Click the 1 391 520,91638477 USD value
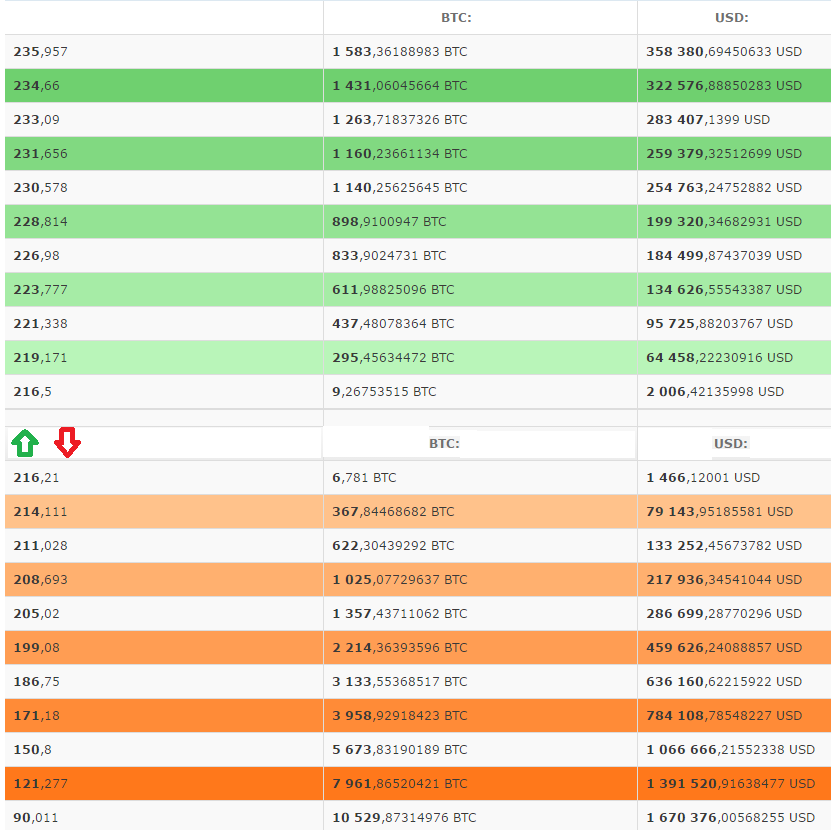This screenshot has width=831, height=830. (x=730, y=783)
